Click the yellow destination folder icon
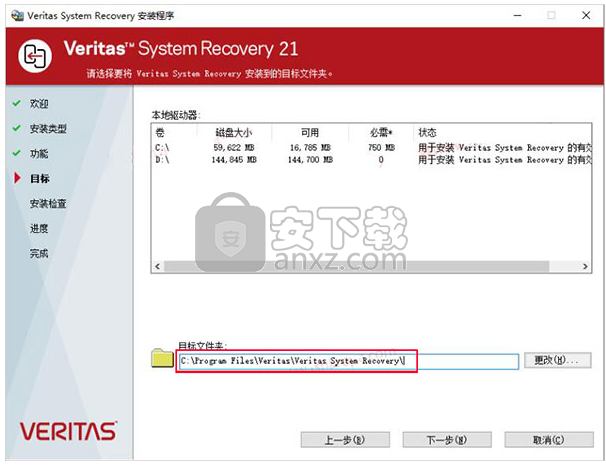The height and width of the screenshot is (467, 606). 162,358
